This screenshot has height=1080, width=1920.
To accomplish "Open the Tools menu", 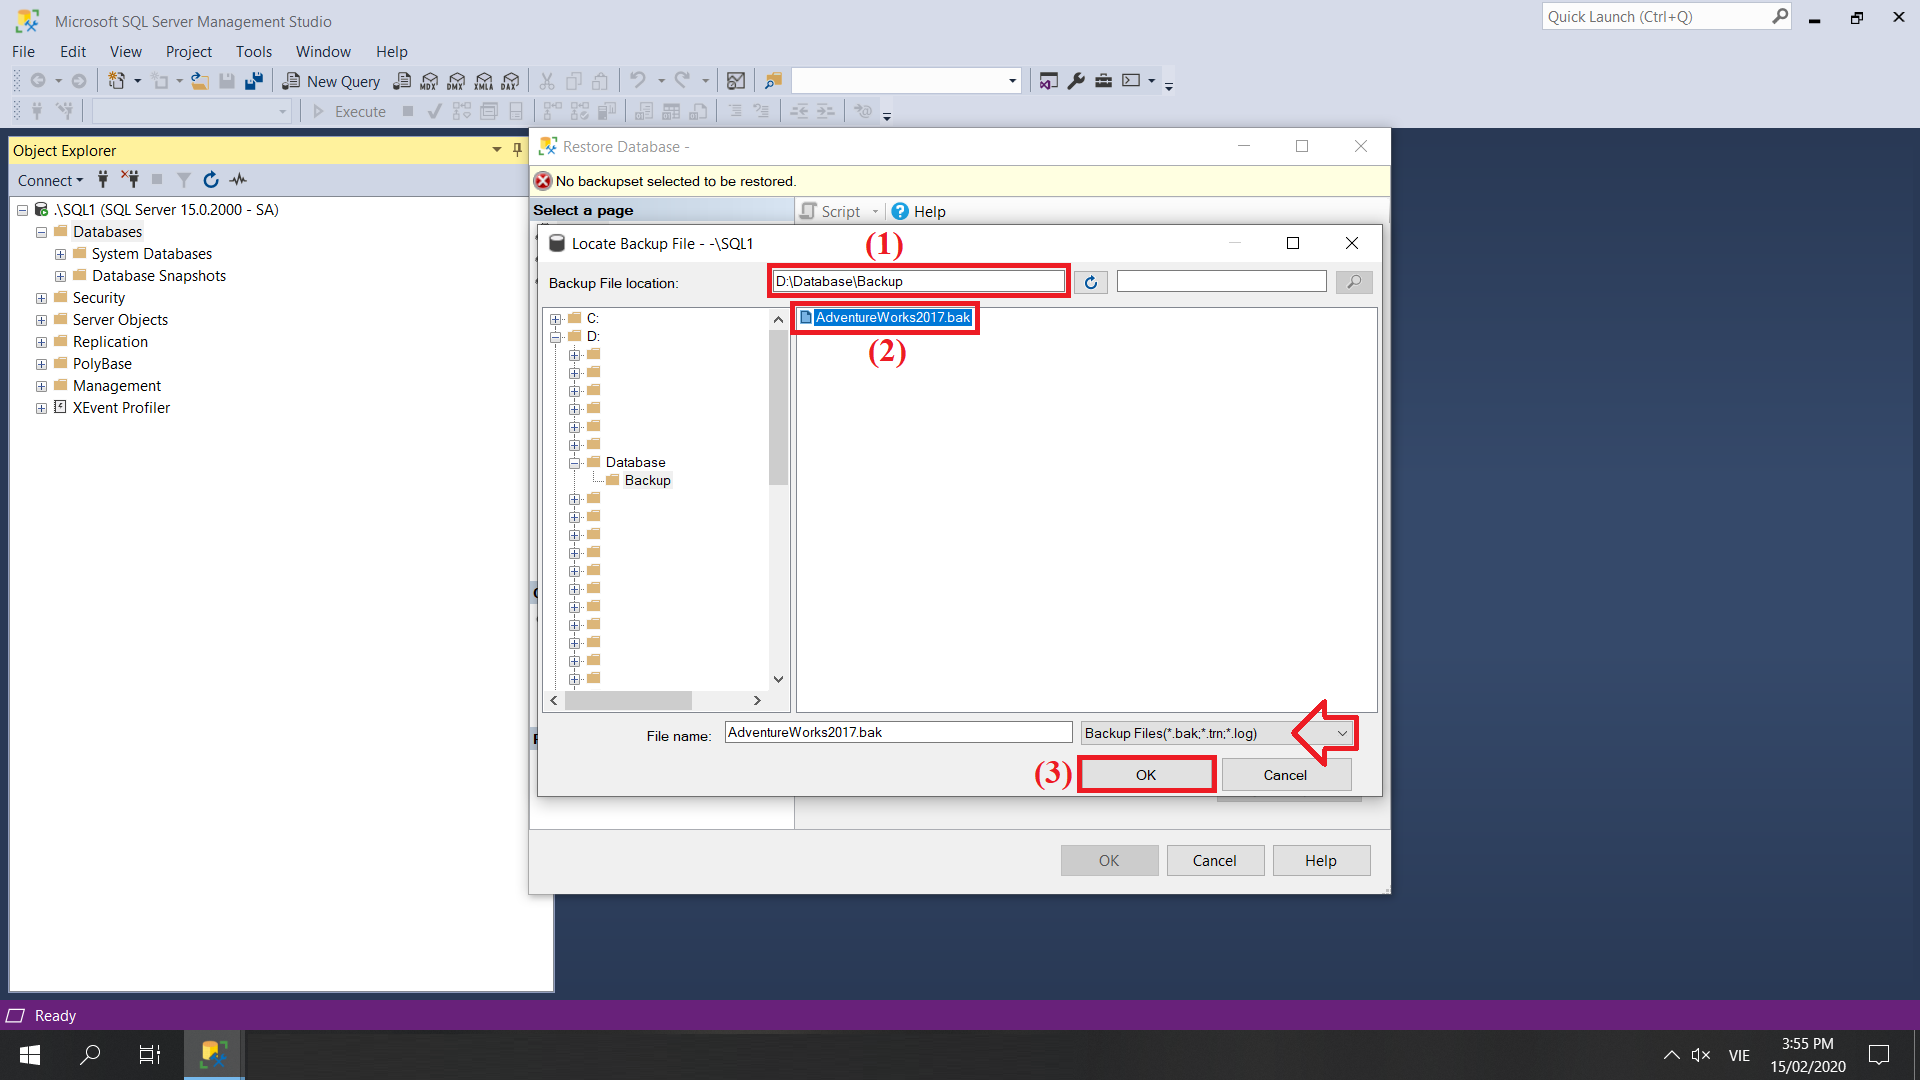I will pyautogui.click(x=253, y=51).
